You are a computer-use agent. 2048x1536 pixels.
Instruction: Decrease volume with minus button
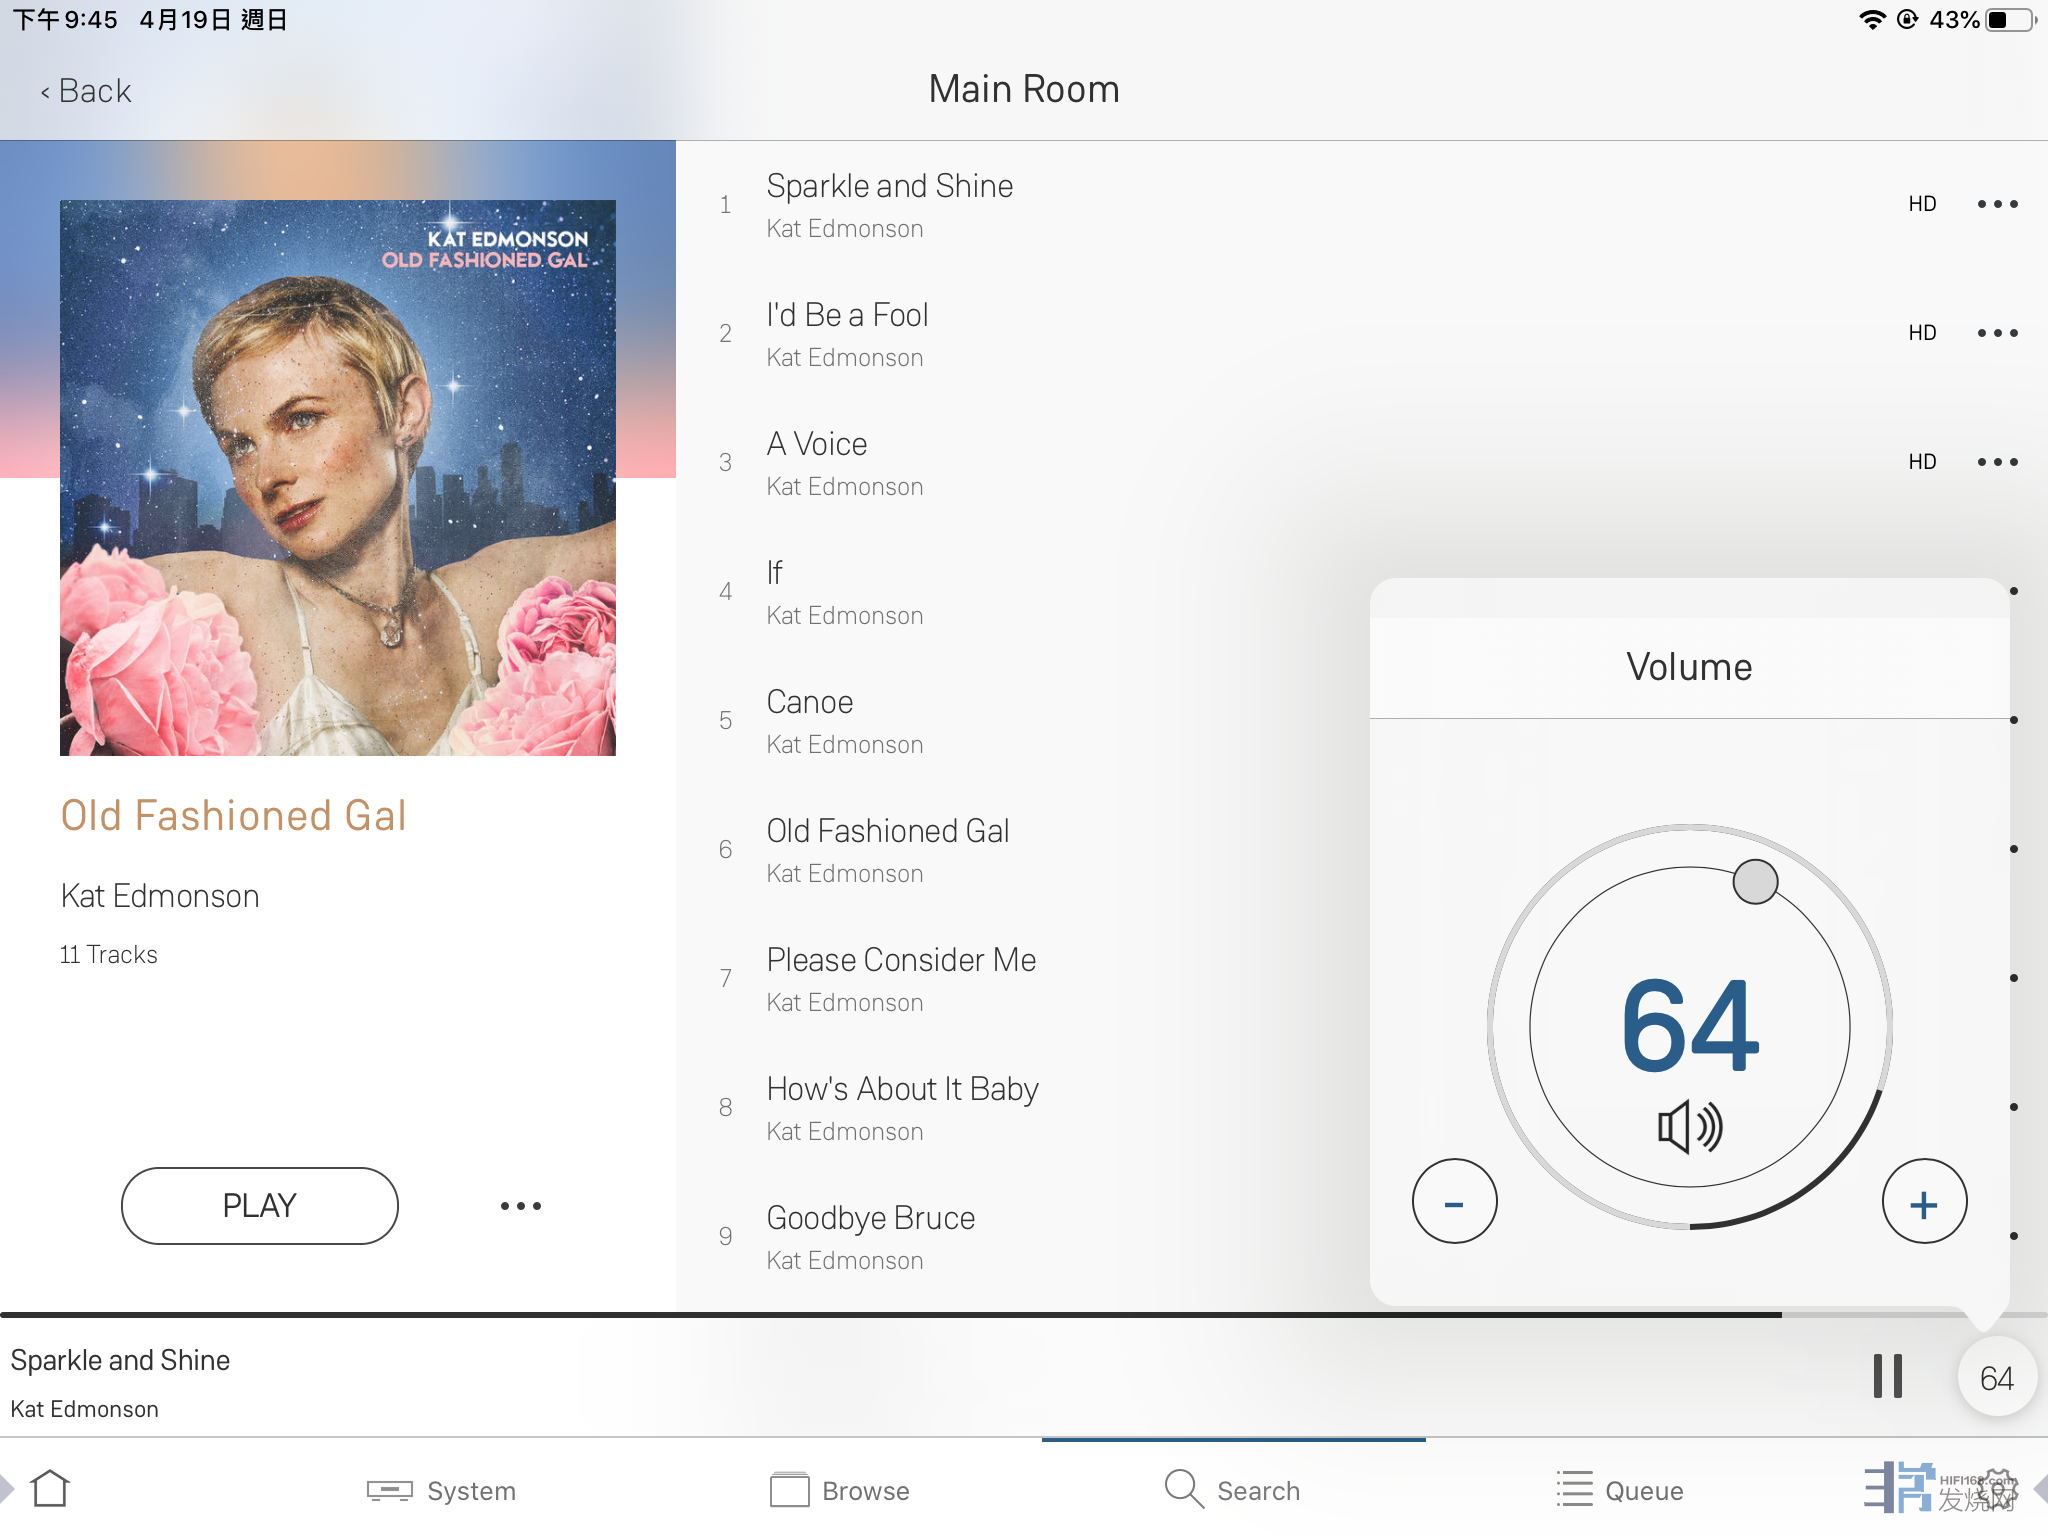[1454, 1202]
